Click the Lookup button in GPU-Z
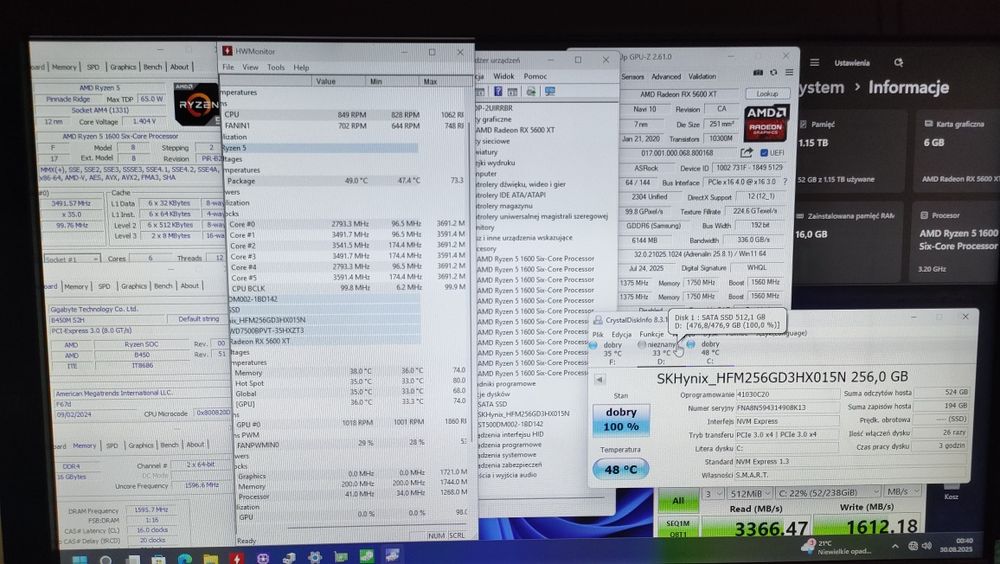This screenshot has width=1000, height=564. (x=767, y=93)
